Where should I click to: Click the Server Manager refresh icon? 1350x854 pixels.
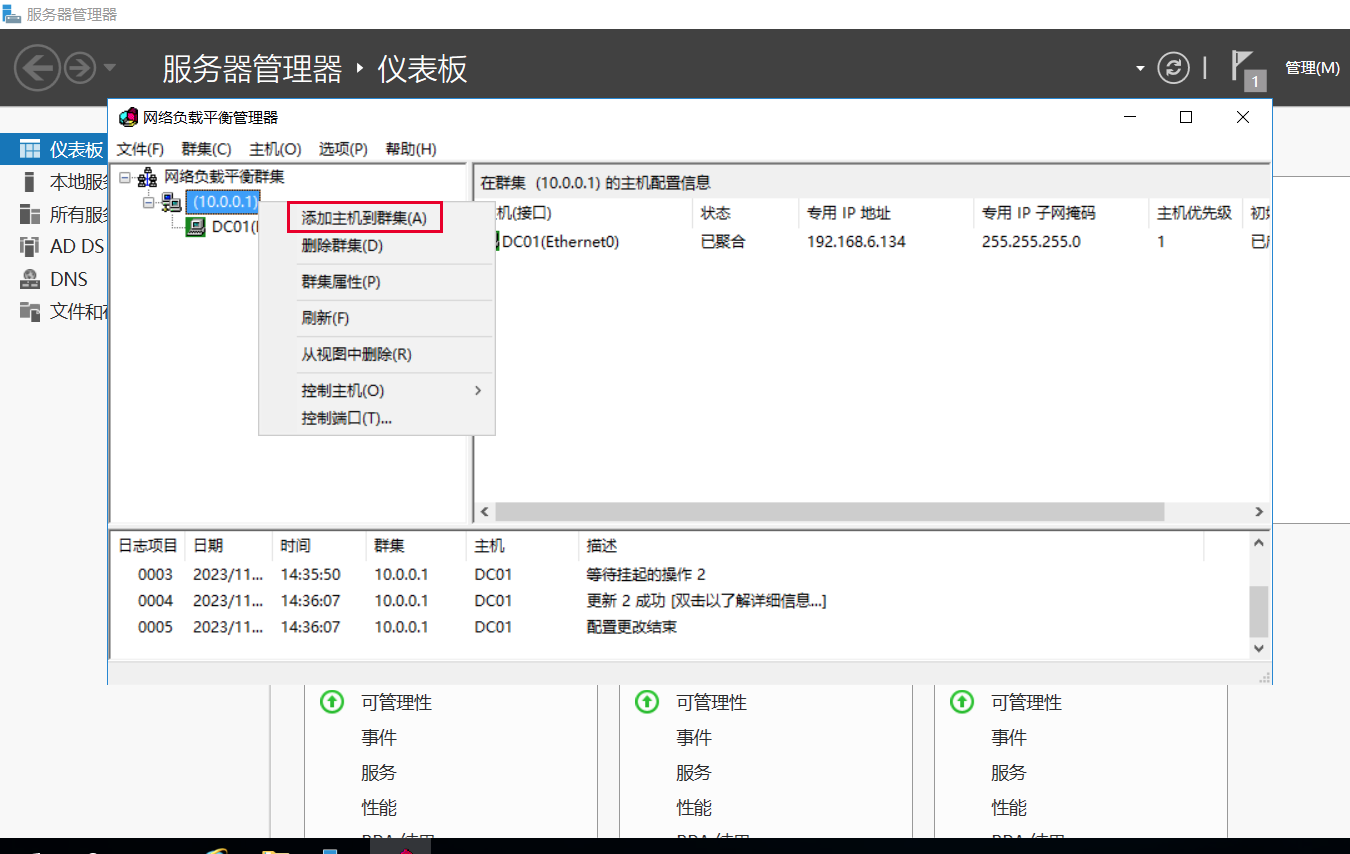(1173, 68)
